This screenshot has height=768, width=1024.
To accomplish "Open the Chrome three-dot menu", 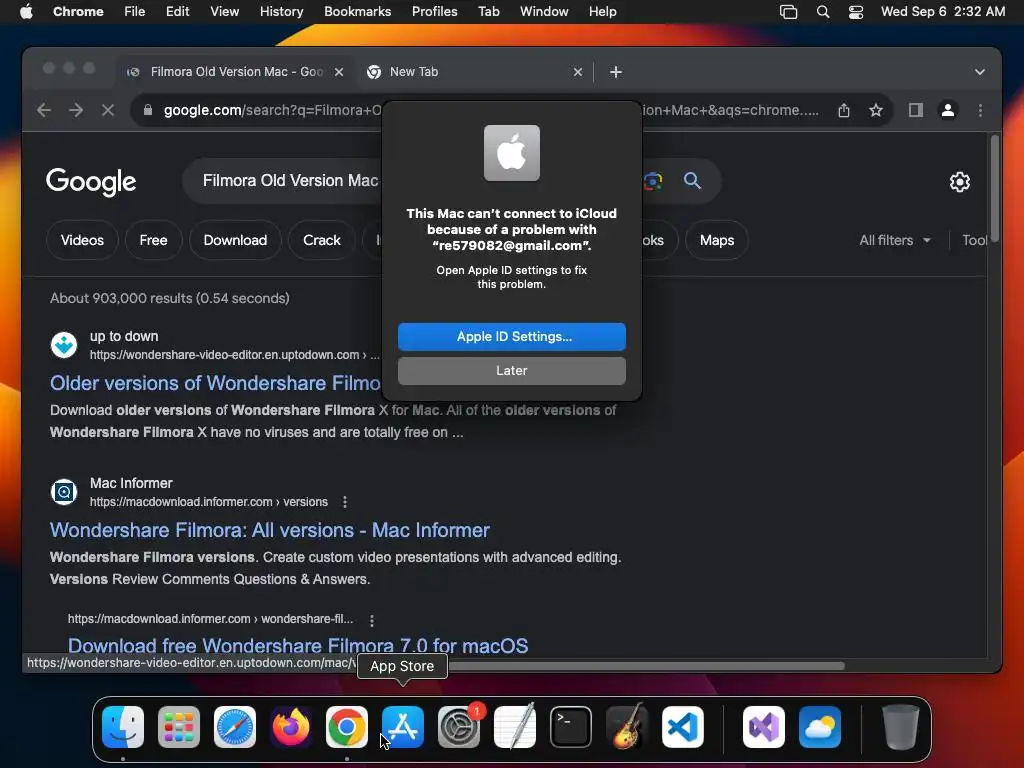I will 980,110.
